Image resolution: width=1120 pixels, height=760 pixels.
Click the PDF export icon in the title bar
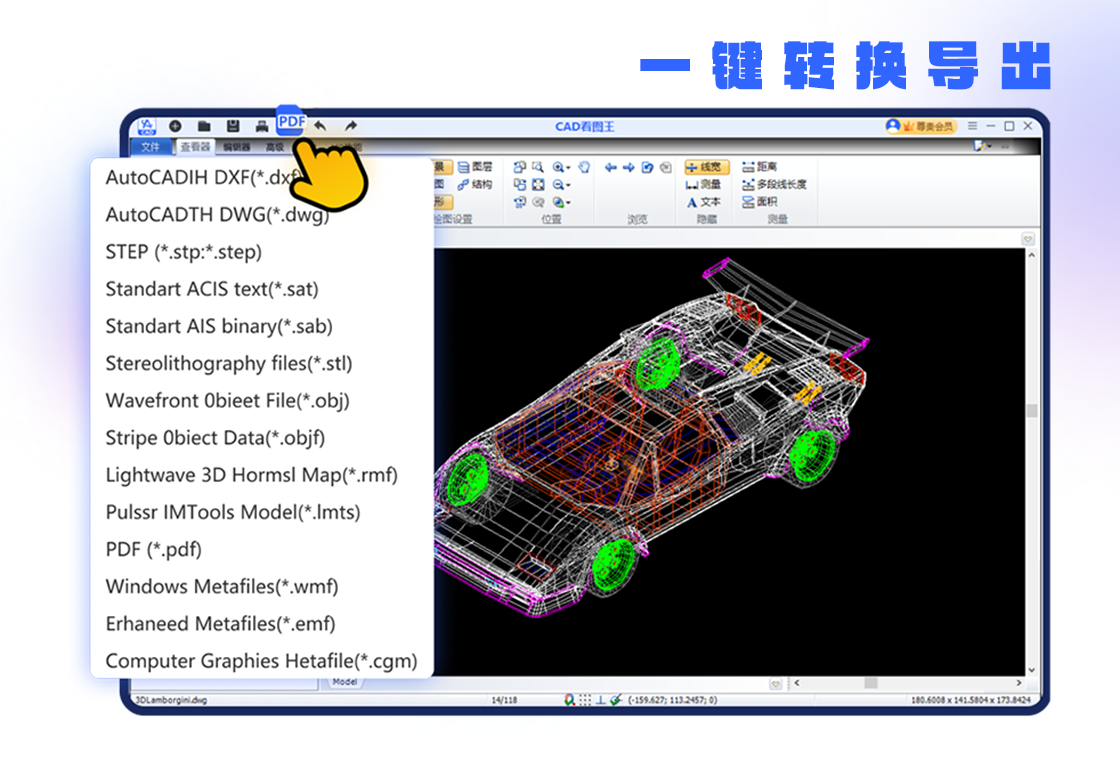point(291,121)
